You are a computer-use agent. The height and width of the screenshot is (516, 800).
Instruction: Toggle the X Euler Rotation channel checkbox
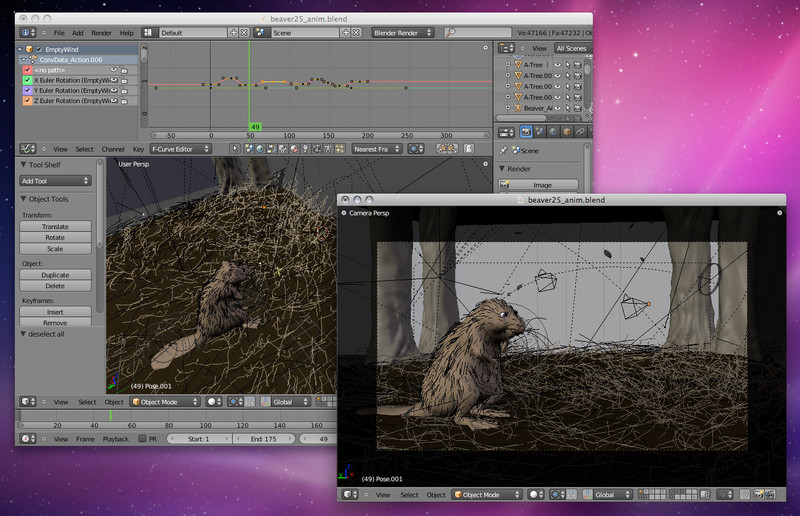[x=27, y=80]
